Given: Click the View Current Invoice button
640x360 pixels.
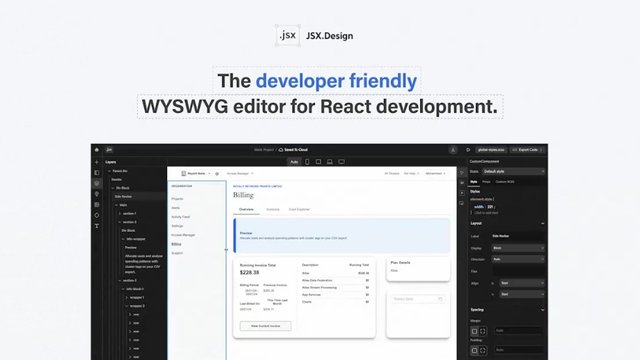Looking at the screenshot, I should 265,326.
